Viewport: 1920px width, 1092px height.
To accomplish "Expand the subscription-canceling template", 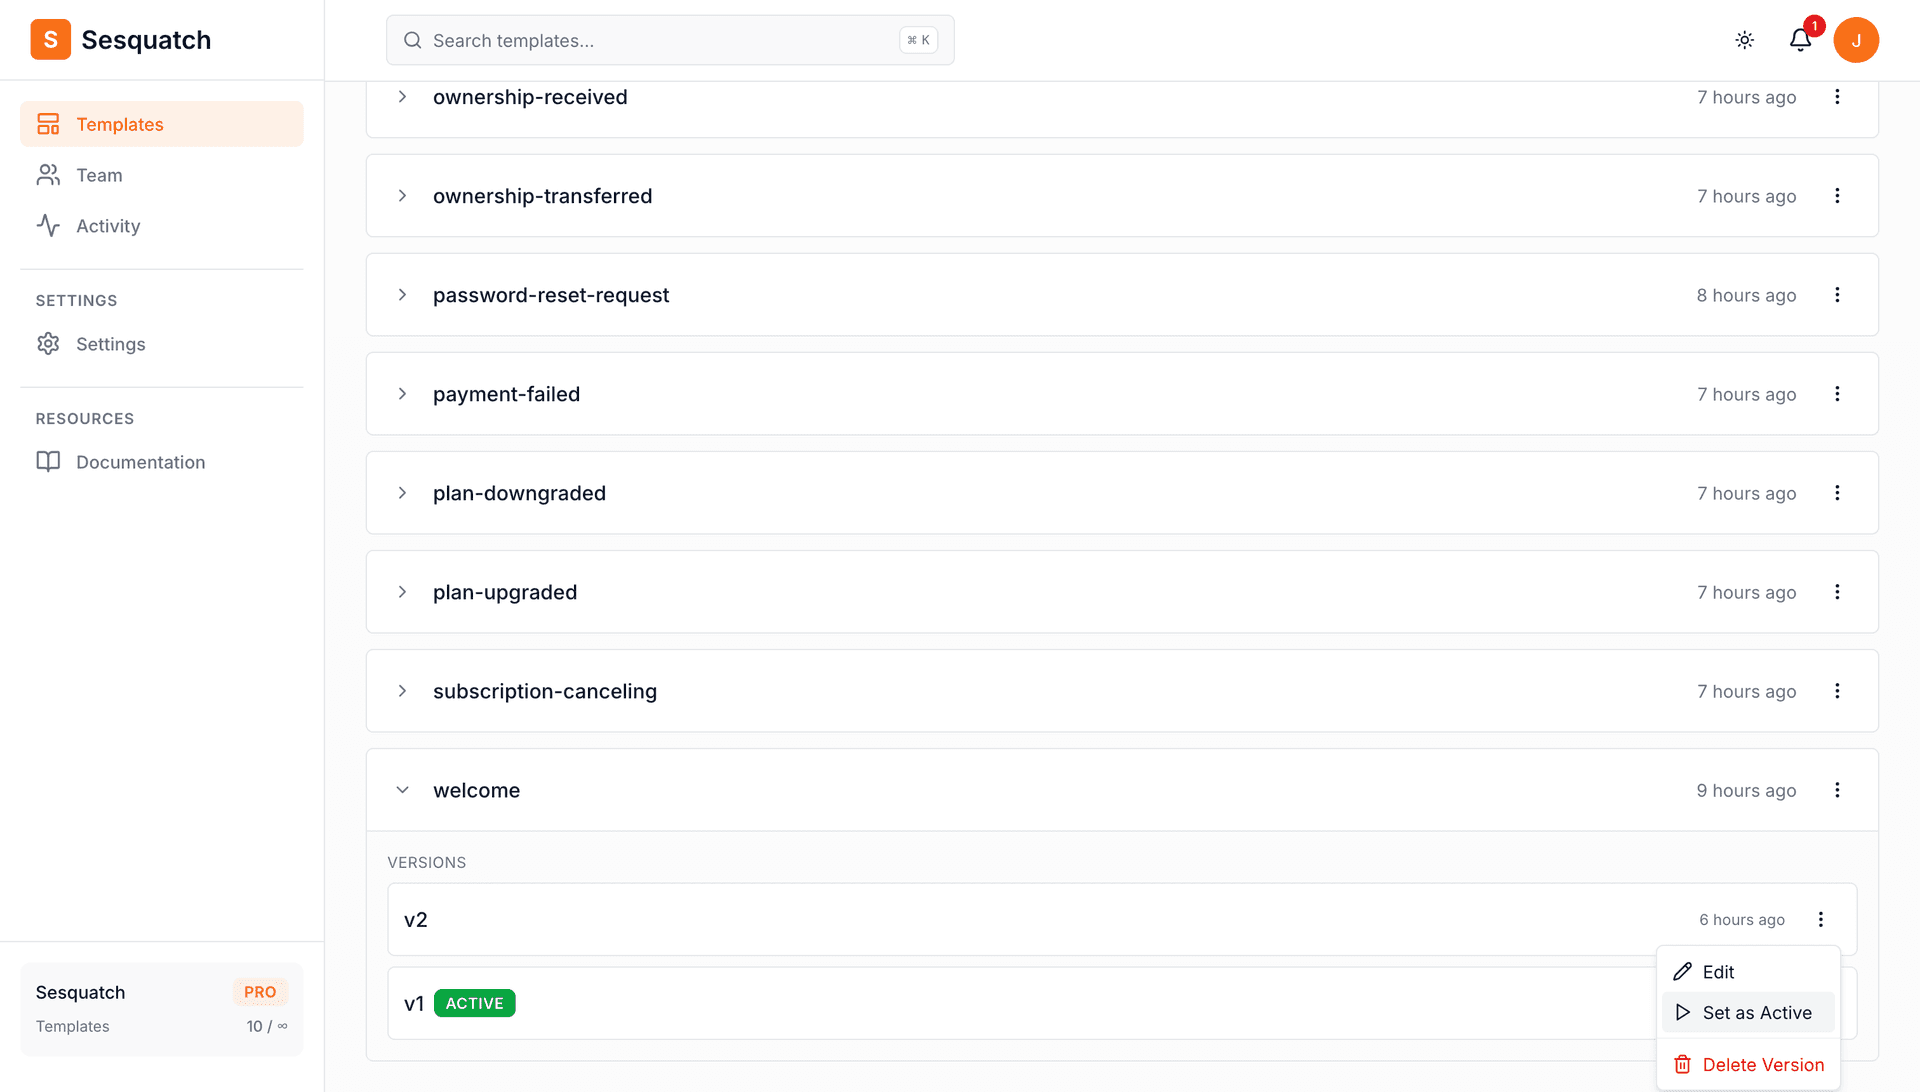I will (403, 691).
